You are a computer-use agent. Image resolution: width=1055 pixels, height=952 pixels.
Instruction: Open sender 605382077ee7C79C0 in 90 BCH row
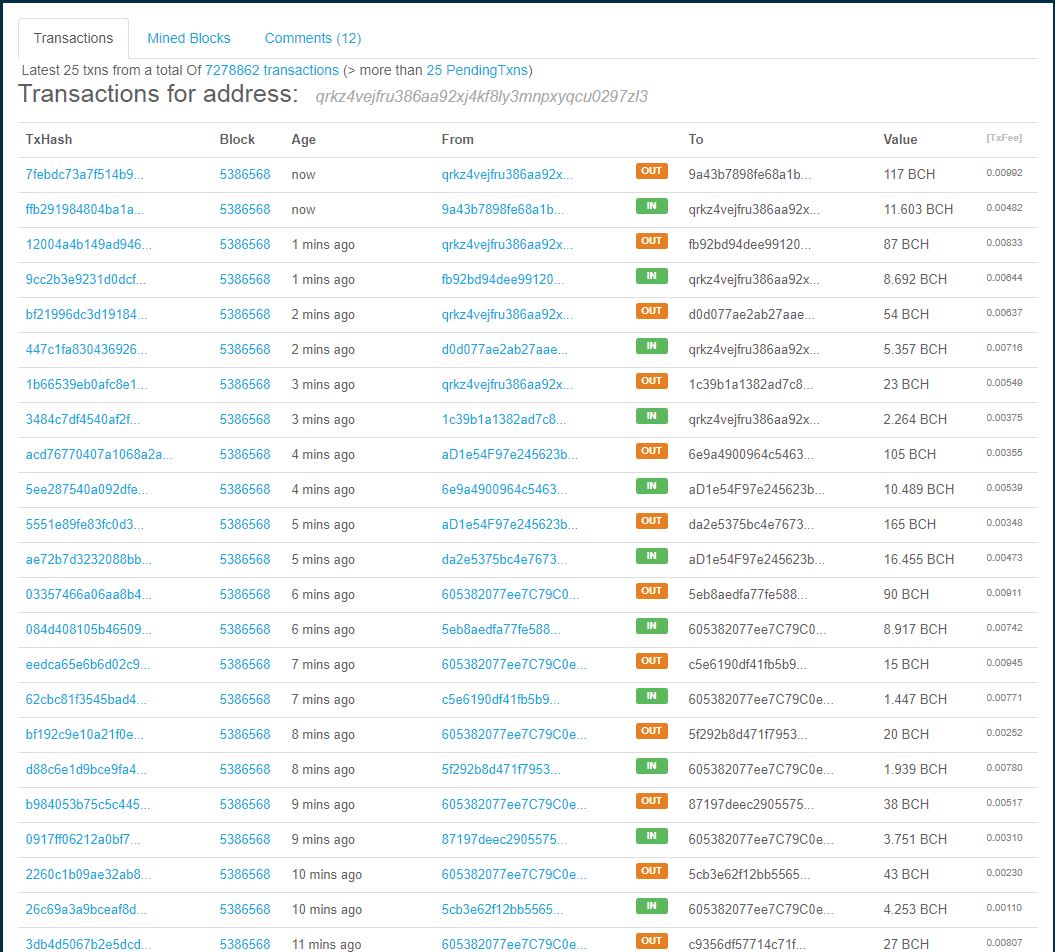[510, 594]
